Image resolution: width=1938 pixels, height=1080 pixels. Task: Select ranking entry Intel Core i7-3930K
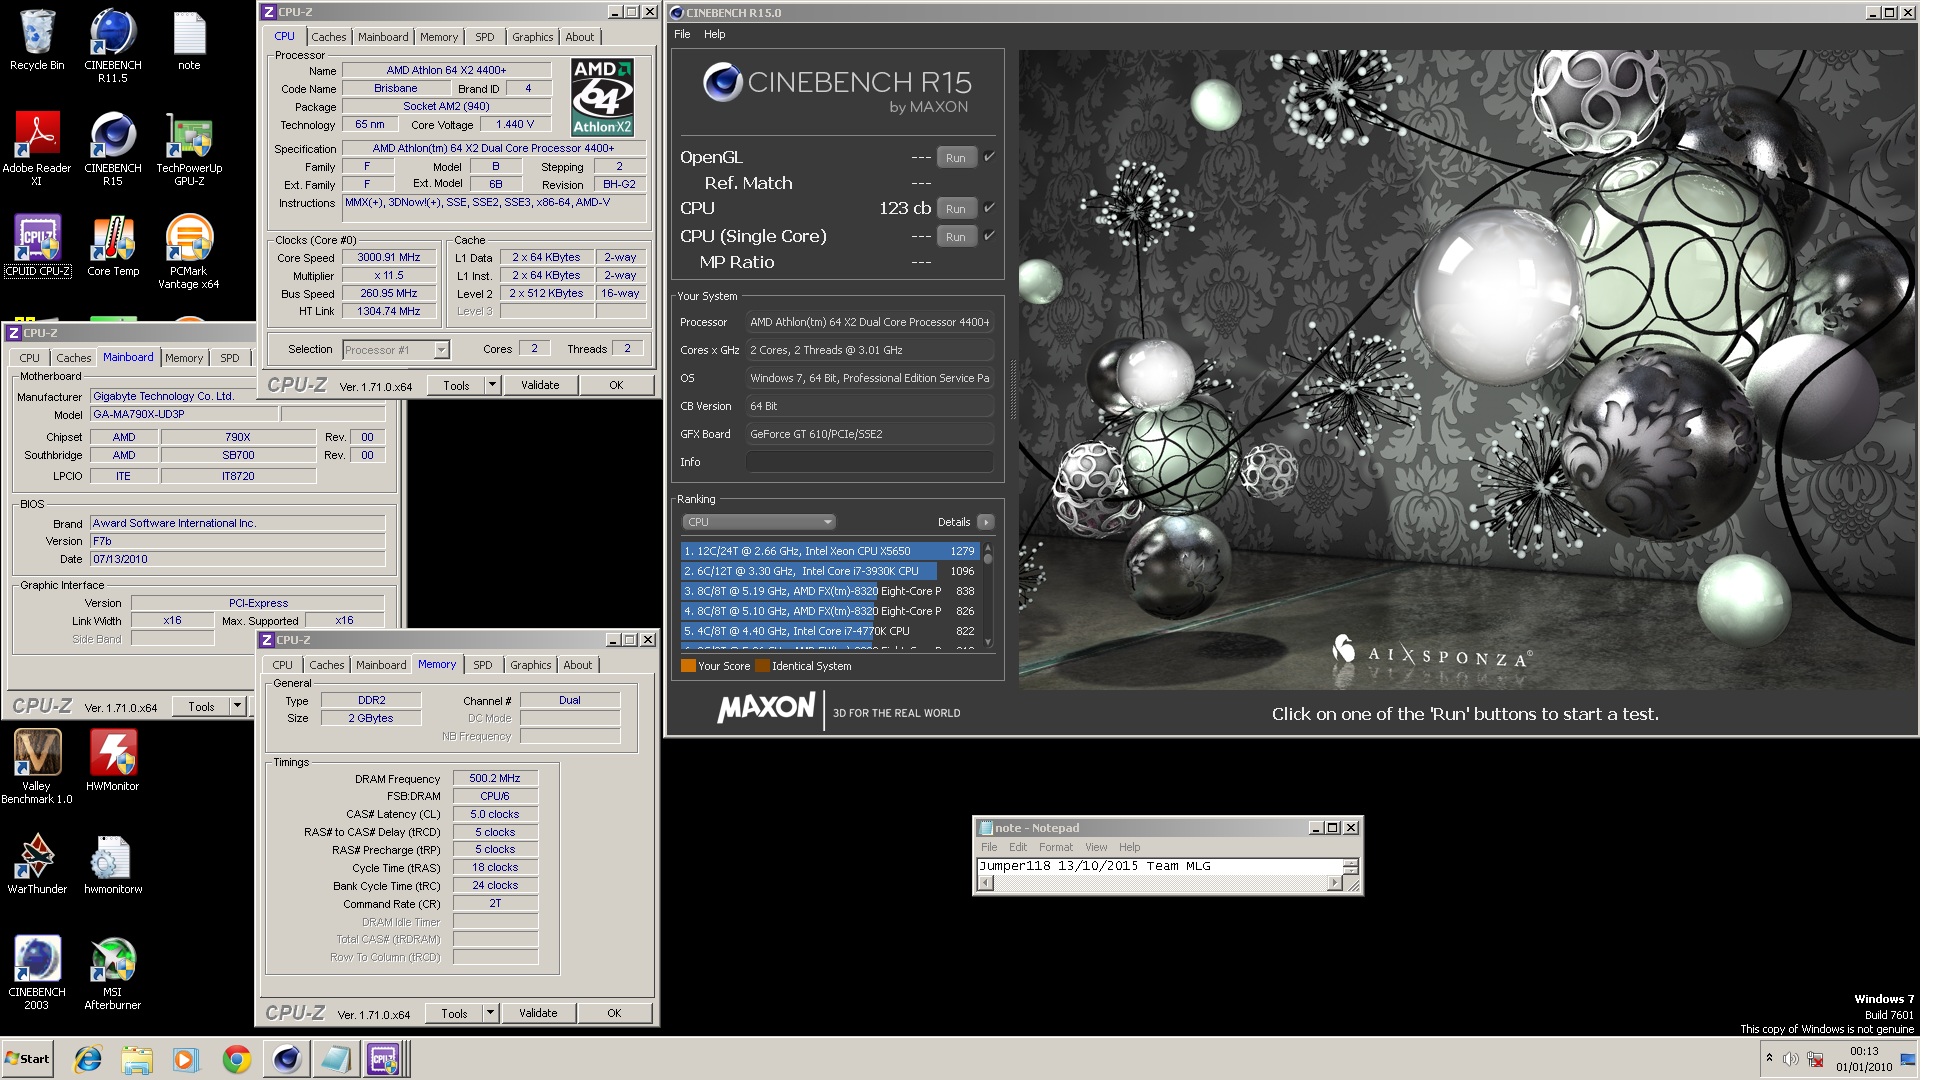(x=828, y=571)
